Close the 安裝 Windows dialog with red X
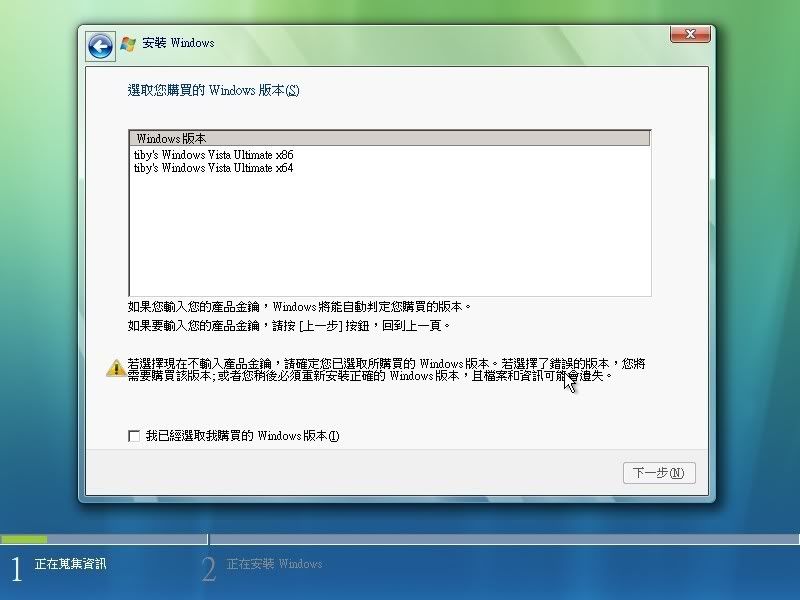800x600 pixels. (690, 35)
